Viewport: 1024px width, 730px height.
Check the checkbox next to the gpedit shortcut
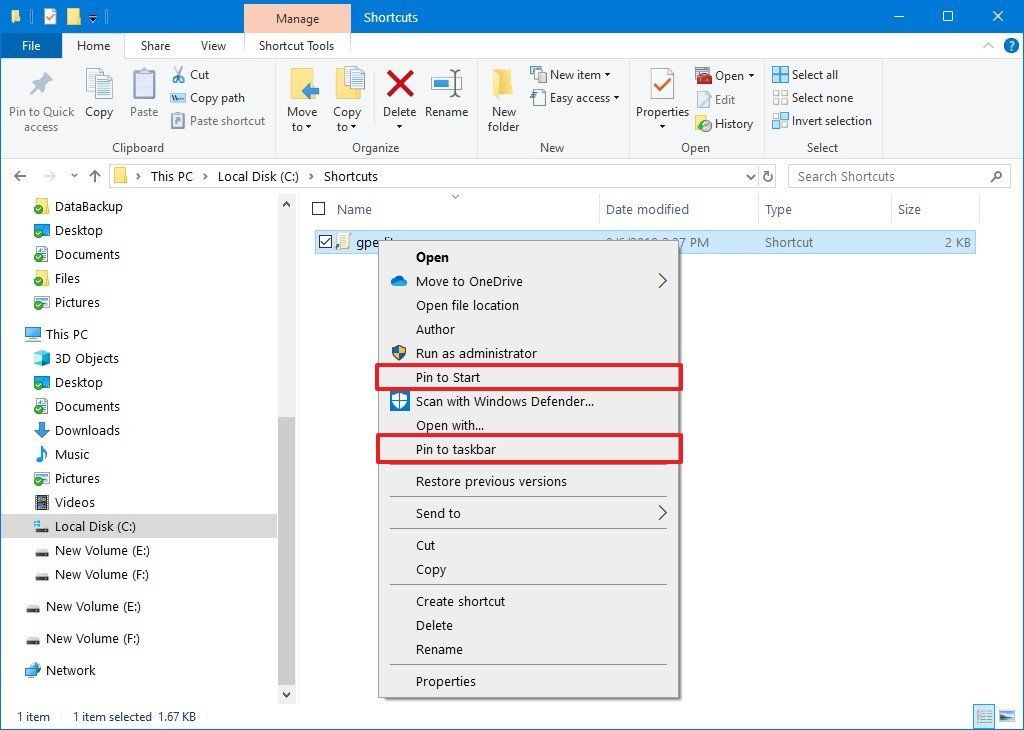(x=325, y=241)
